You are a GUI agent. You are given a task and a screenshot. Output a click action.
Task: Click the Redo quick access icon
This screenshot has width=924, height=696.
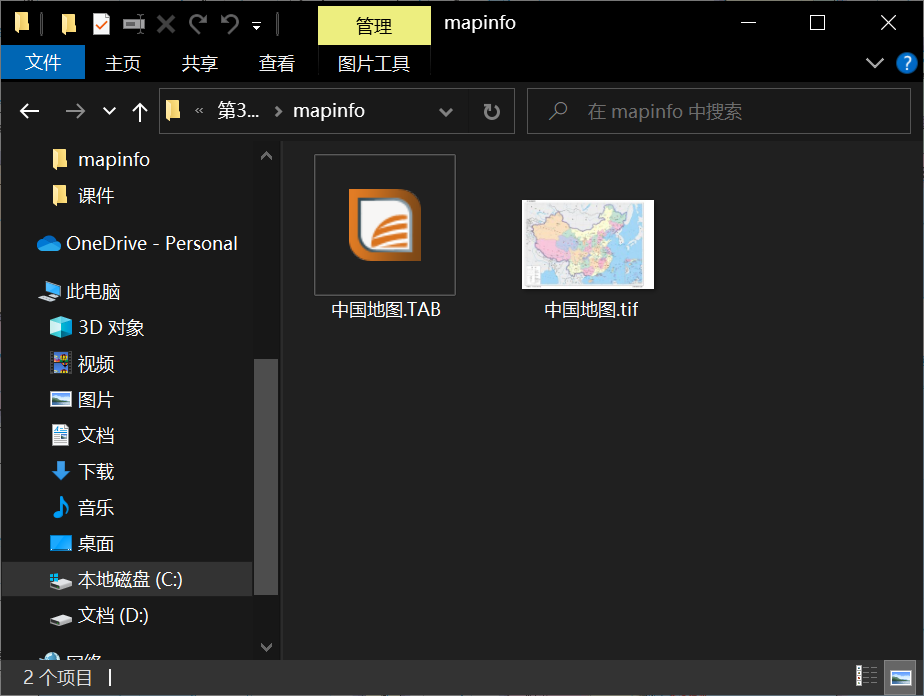tap(198, 24)
